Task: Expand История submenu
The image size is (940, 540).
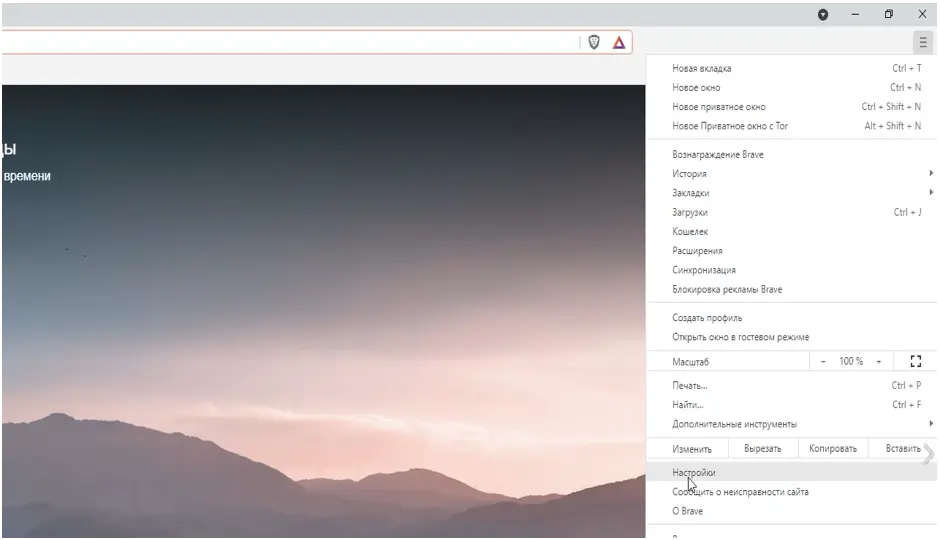Action: (x=791, y=174)
